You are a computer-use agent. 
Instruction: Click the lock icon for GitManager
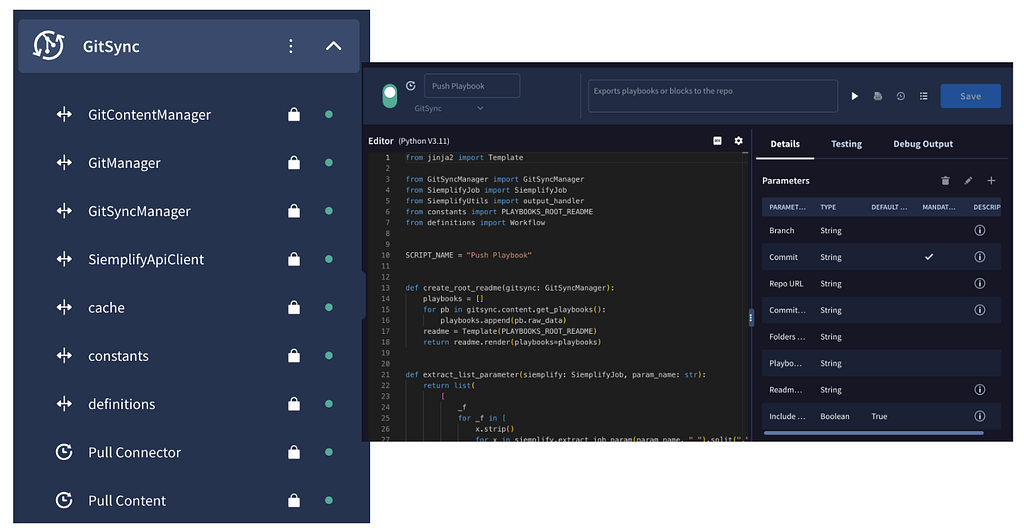(x=294, y=163)
